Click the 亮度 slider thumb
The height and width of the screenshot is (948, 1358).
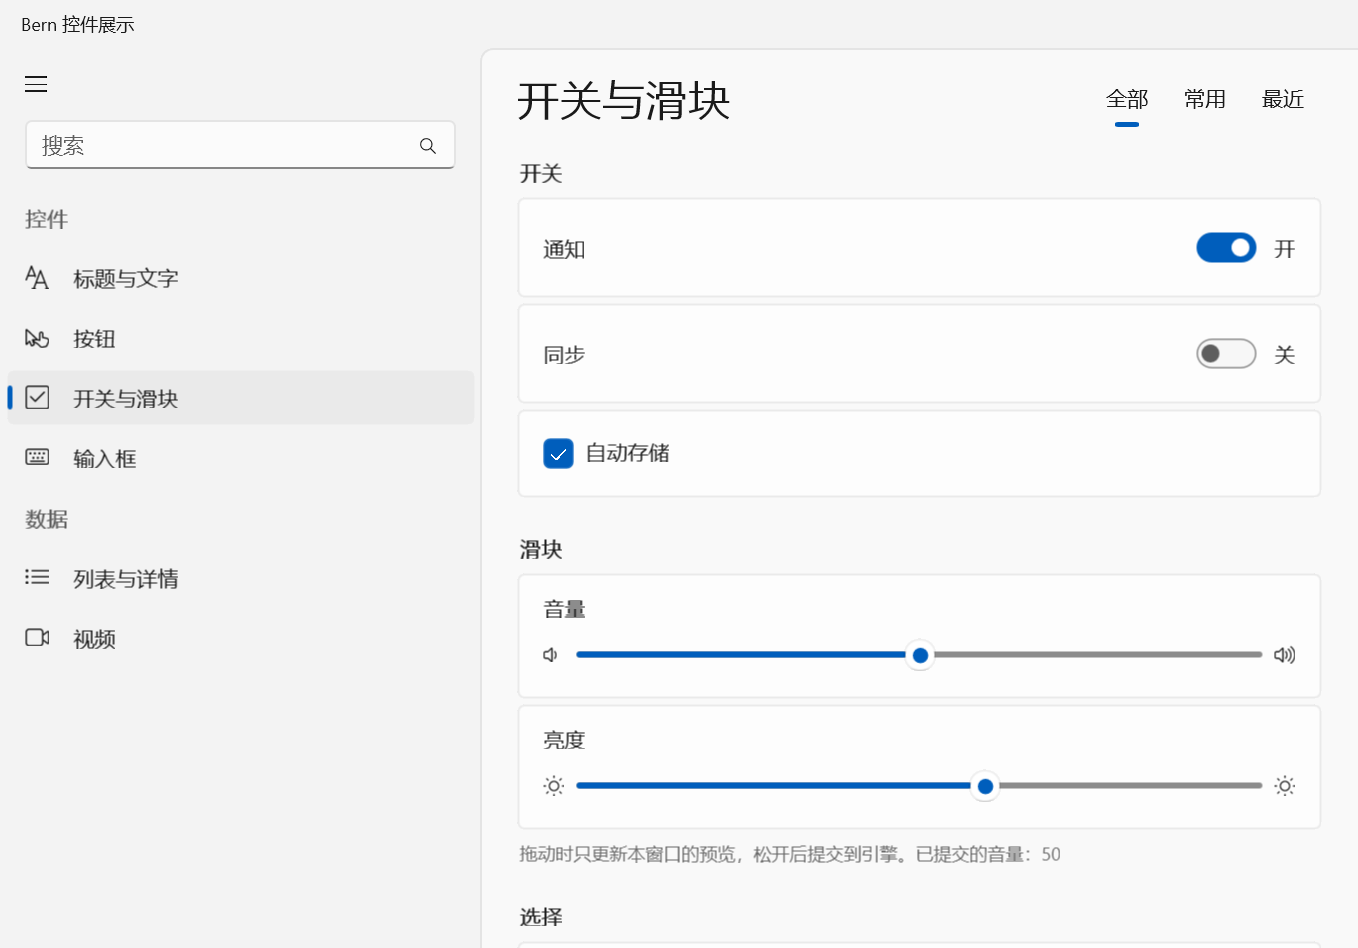click(985, 786)
